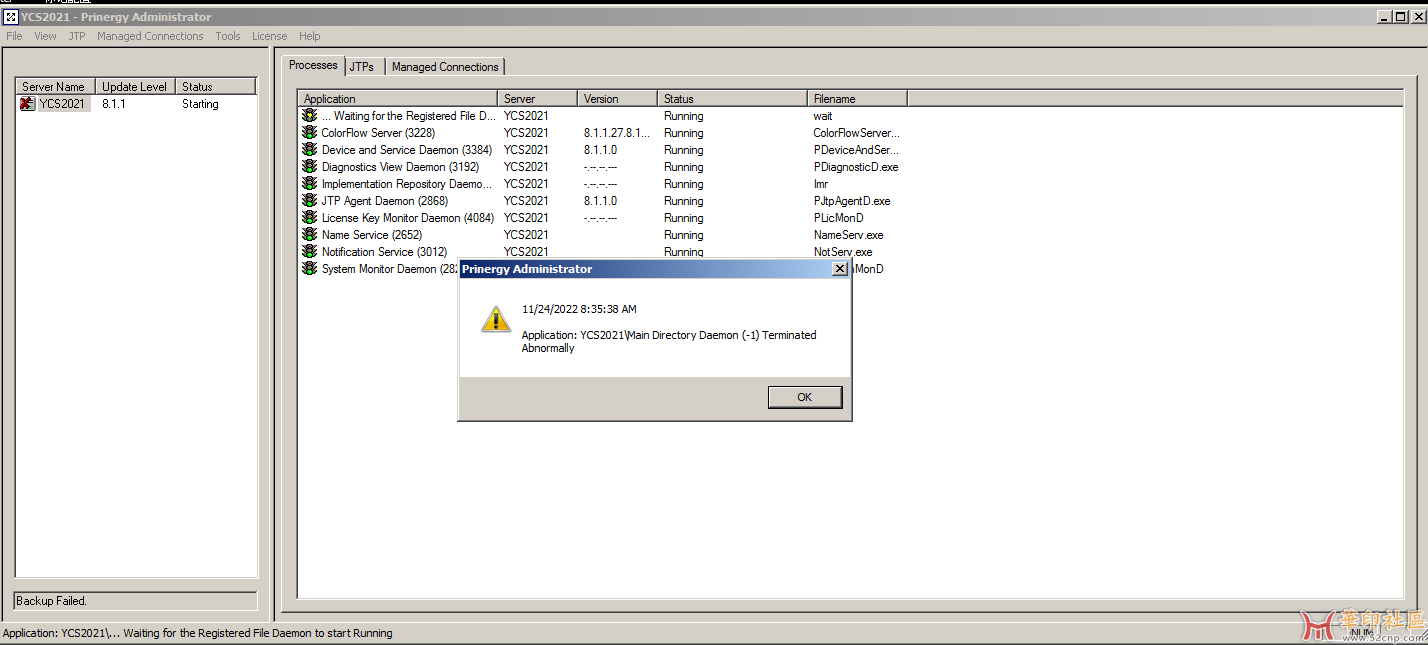Click the Backup Failed. status message
Screen dimensions: 1428x645
pyautogui.click(x=52, y=601)
